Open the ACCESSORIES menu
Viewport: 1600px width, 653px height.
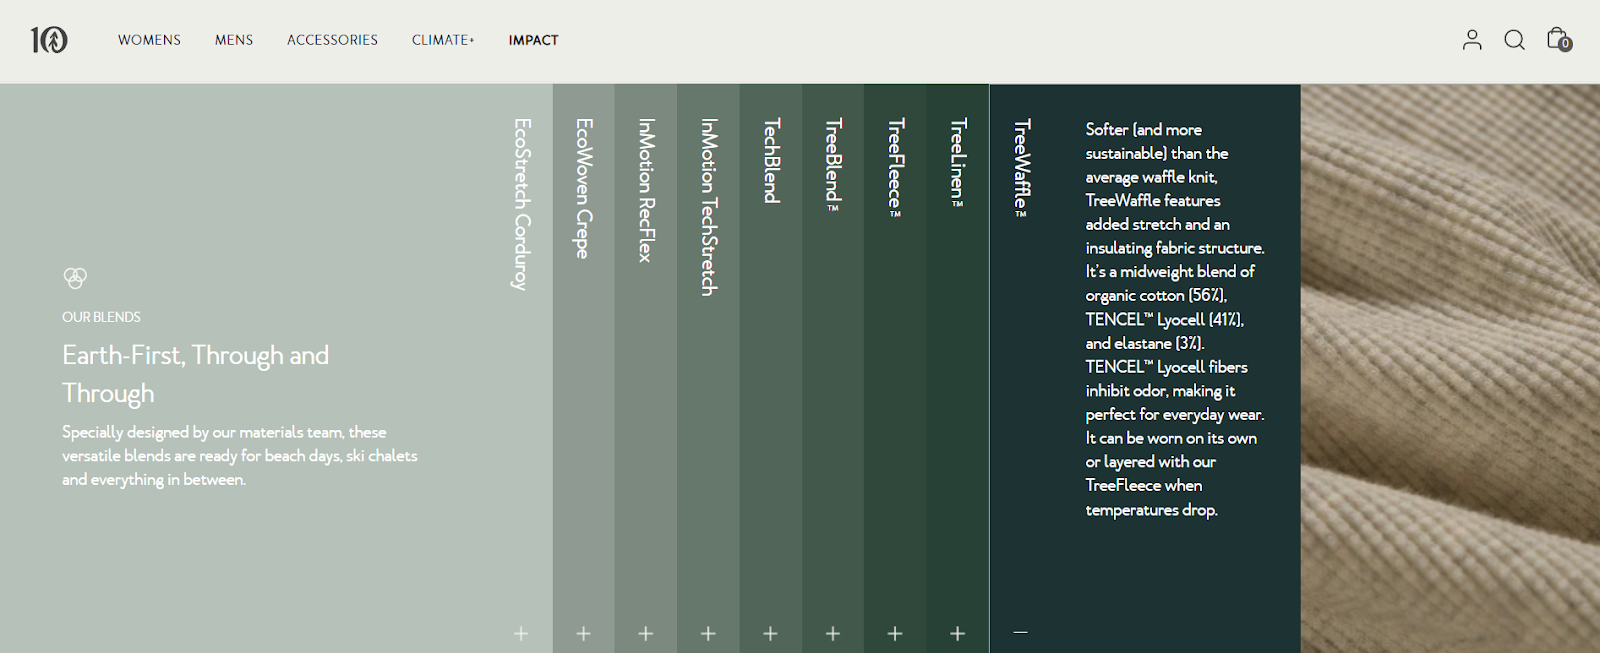click(332, 40)
